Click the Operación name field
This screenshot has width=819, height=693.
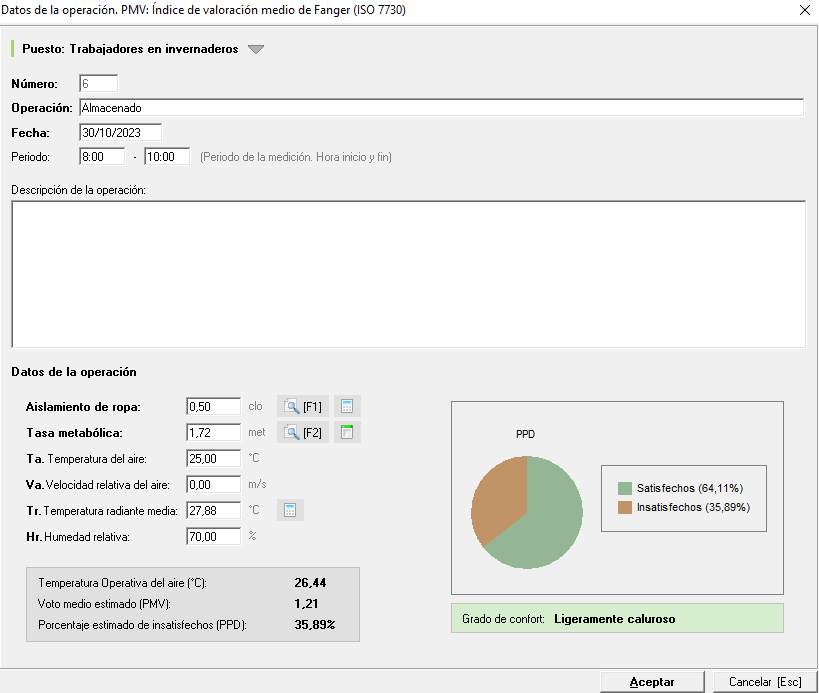(440, 108)
